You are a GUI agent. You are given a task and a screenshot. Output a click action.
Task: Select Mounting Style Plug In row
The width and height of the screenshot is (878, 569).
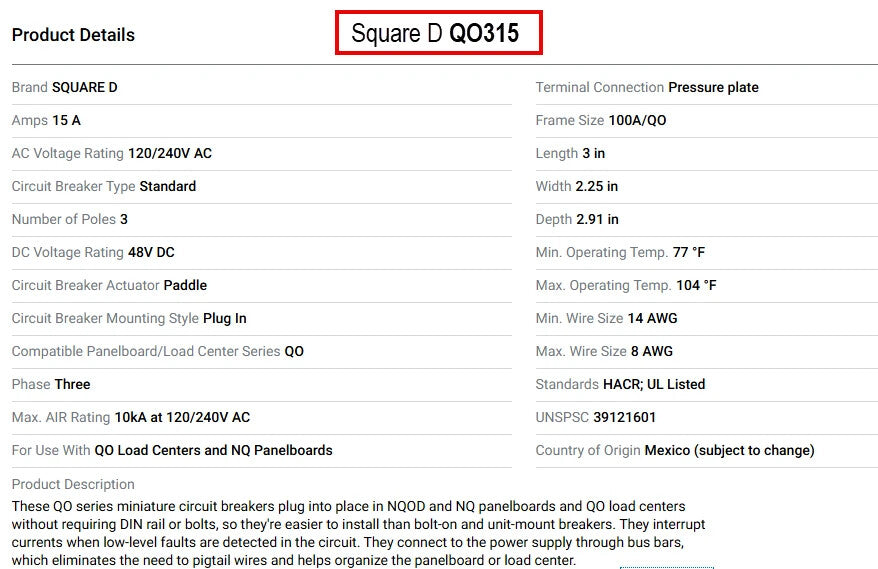pos(129,318)
